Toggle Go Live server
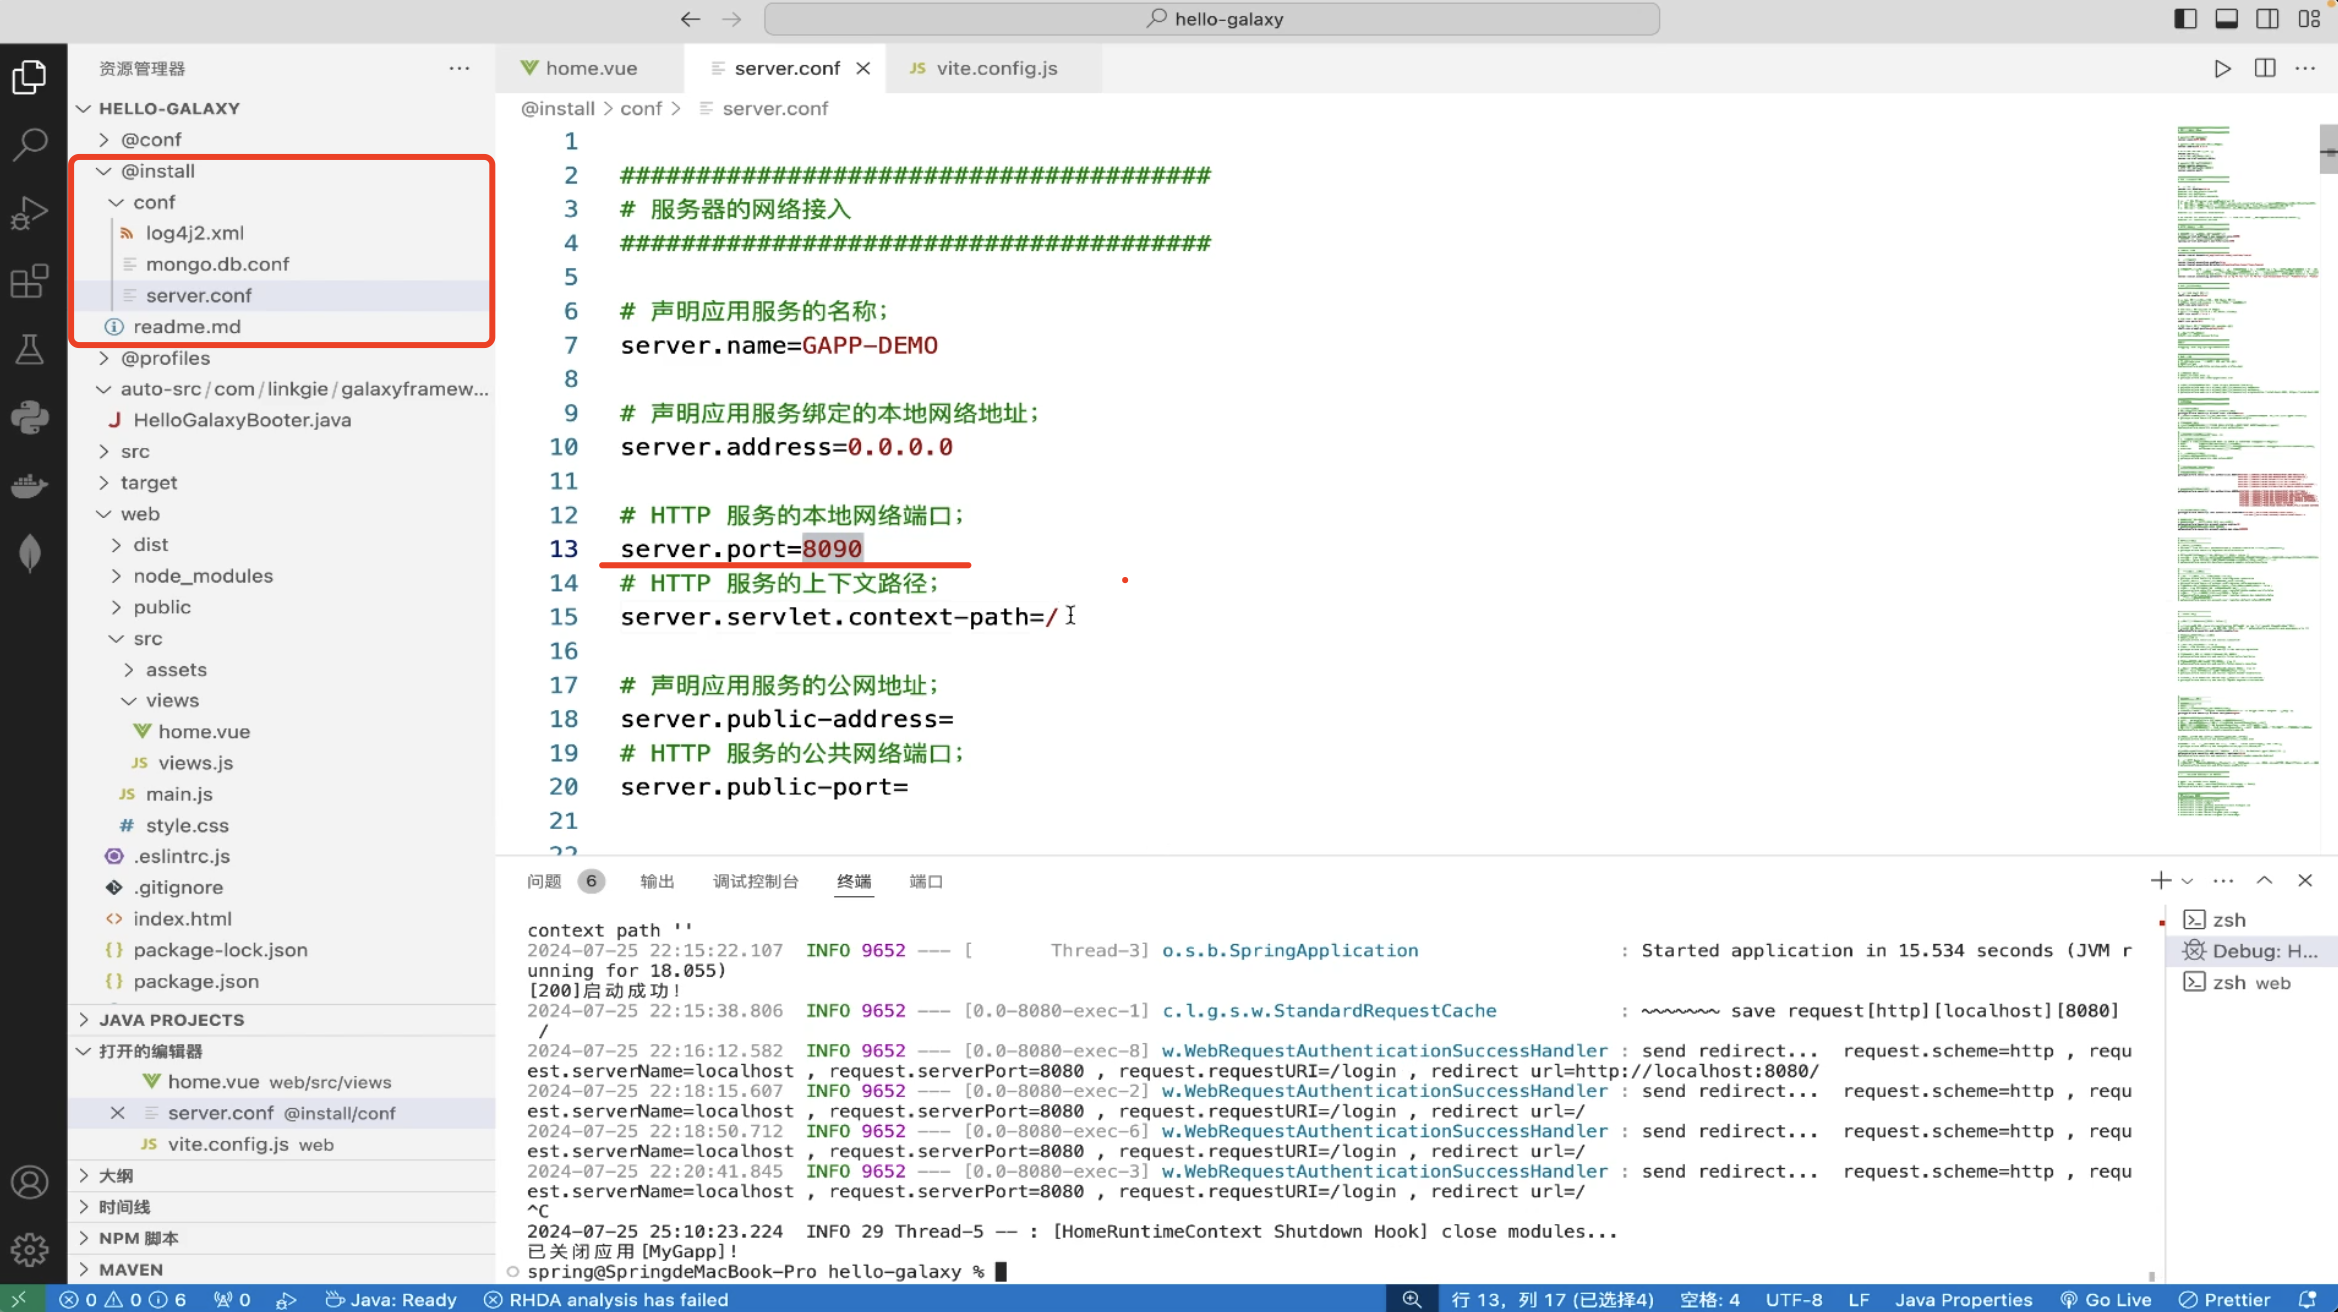 tap(2105, 1299)
